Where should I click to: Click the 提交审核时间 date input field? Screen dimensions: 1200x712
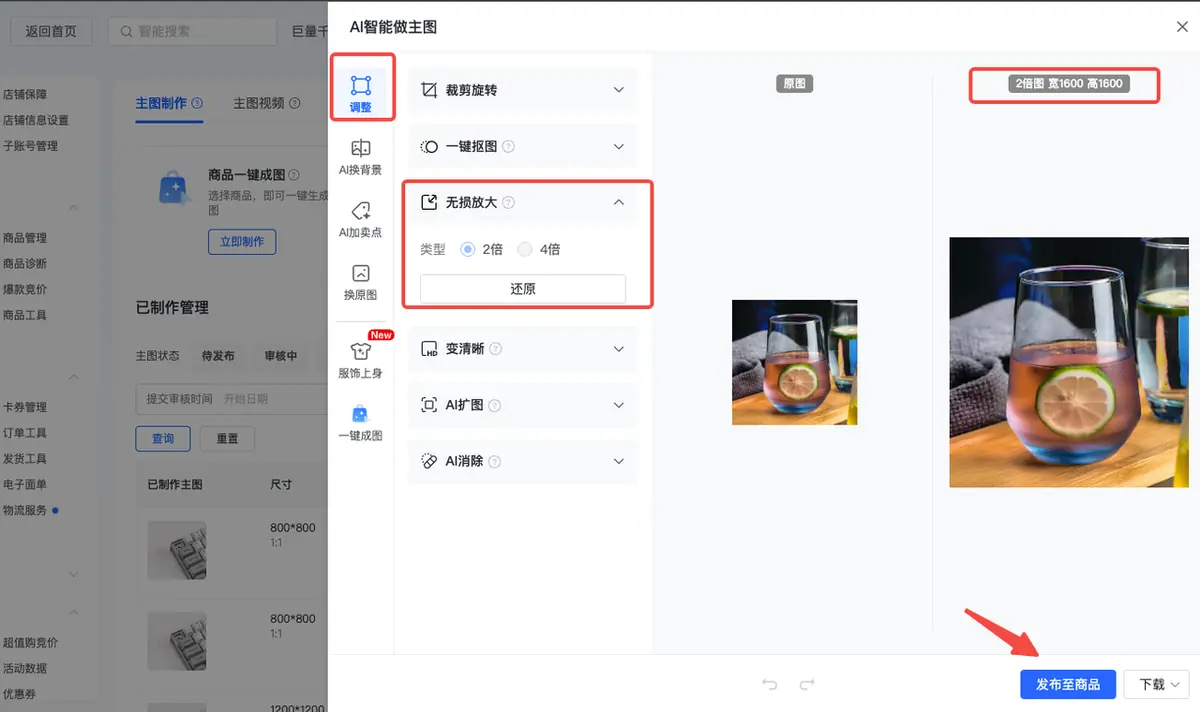232,399
